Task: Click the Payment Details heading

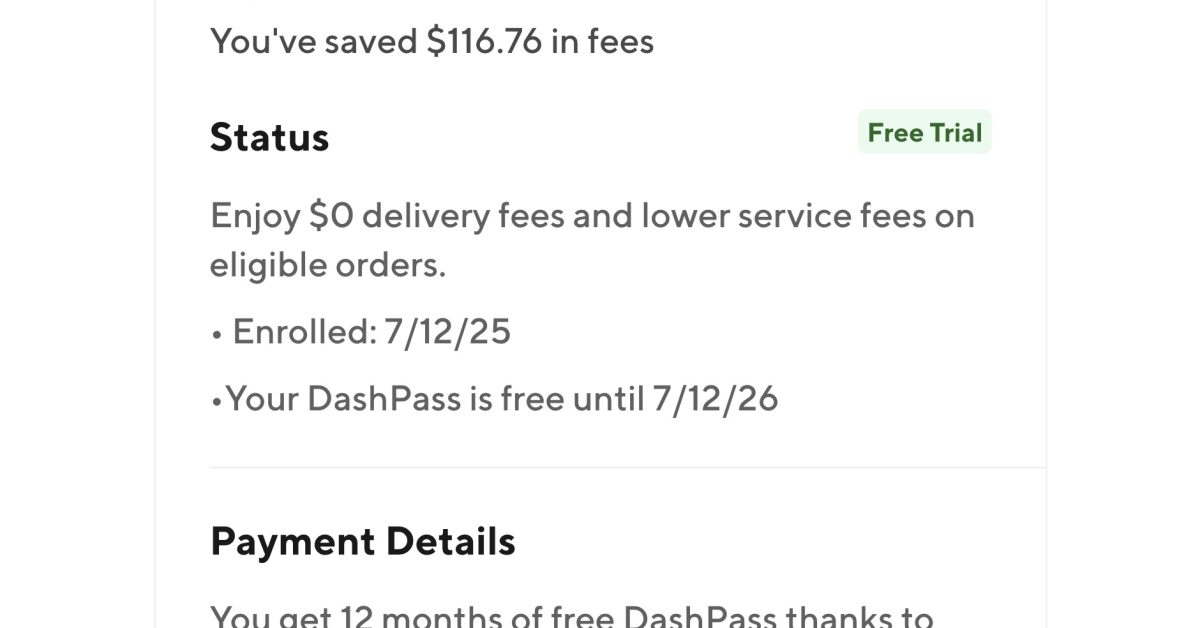Action: pyautogui.click(x=362, y=541)
